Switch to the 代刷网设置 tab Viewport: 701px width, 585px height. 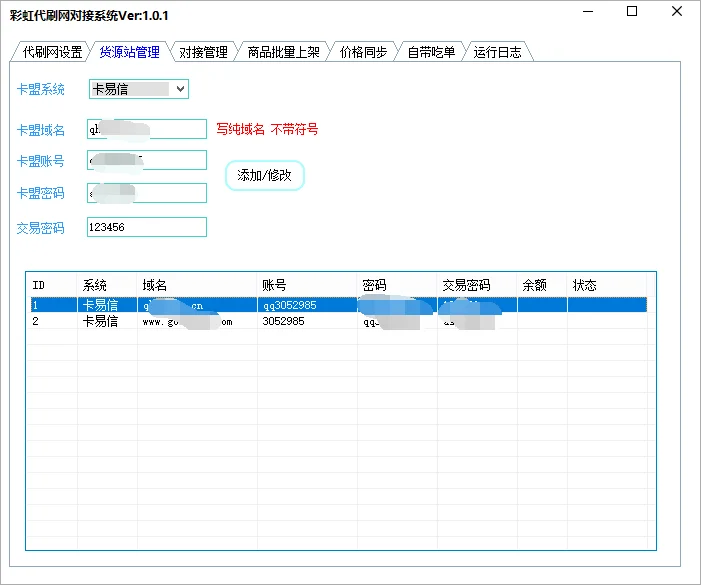[x=52, y=52]
